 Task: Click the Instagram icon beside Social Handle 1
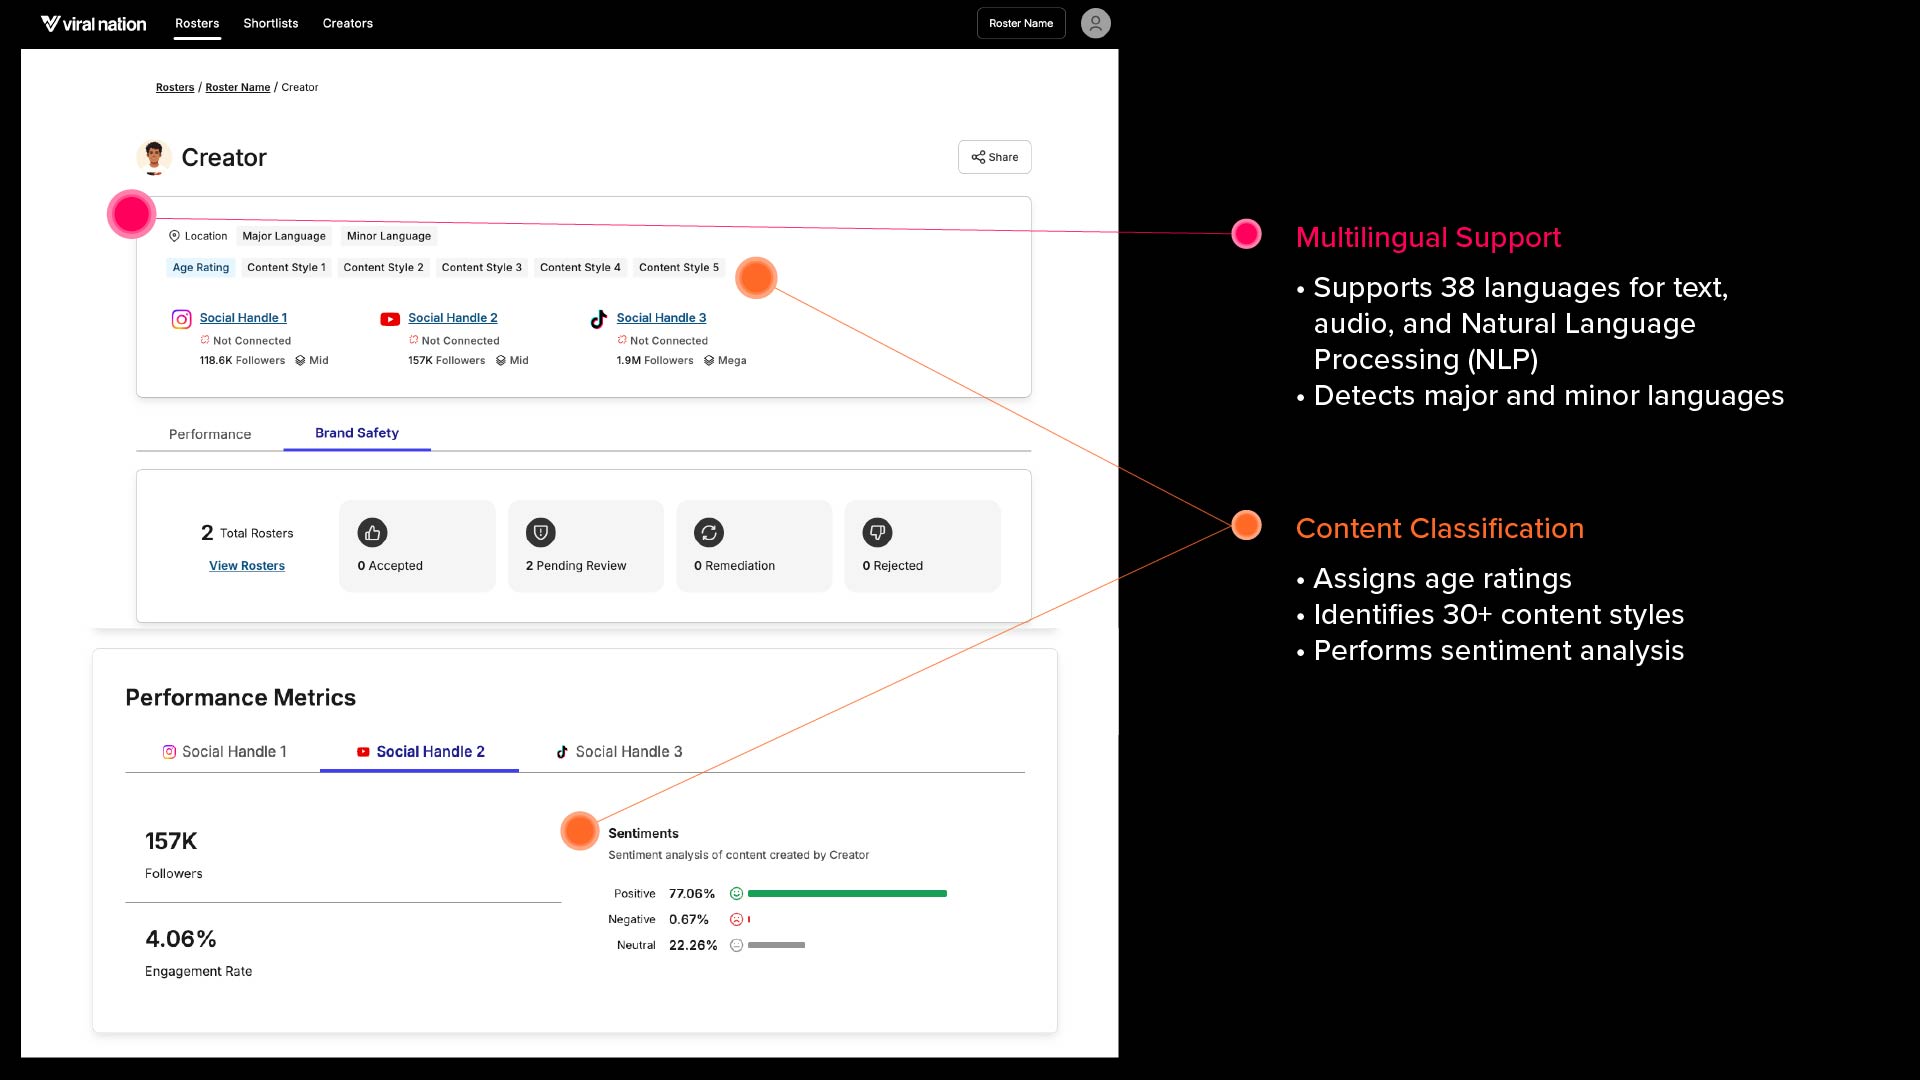181,319
